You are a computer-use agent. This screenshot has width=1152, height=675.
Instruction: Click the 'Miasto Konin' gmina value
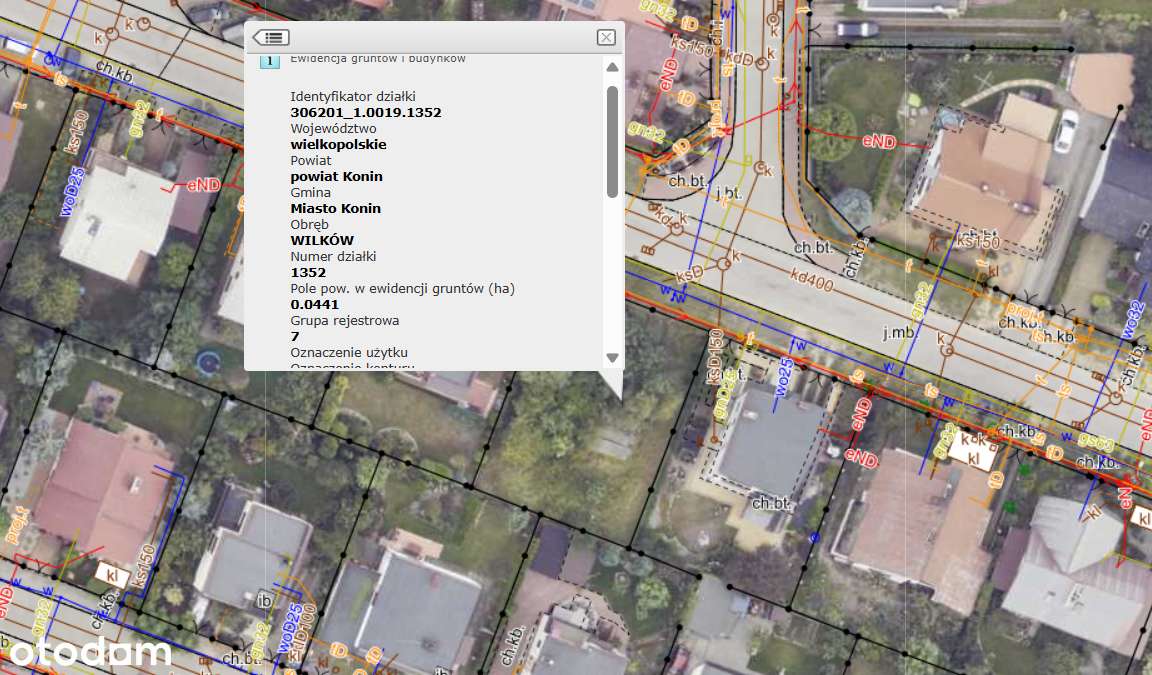click(x=335, y=208)
